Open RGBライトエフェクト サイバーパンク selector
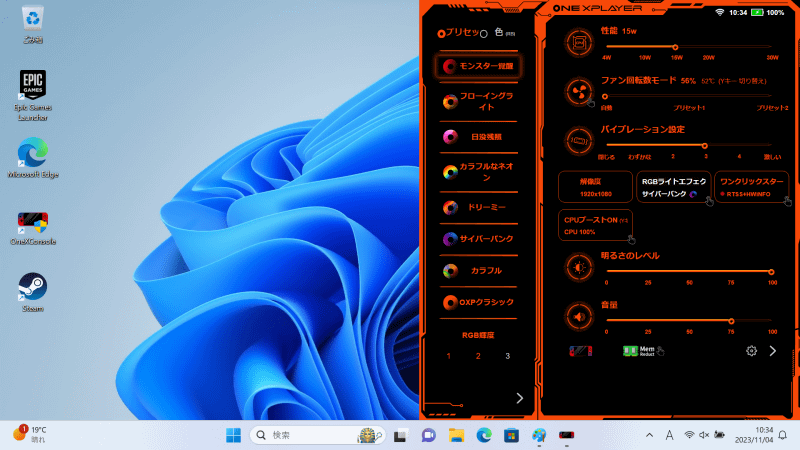This screenshot has width=800, height=450. (673, 187)
